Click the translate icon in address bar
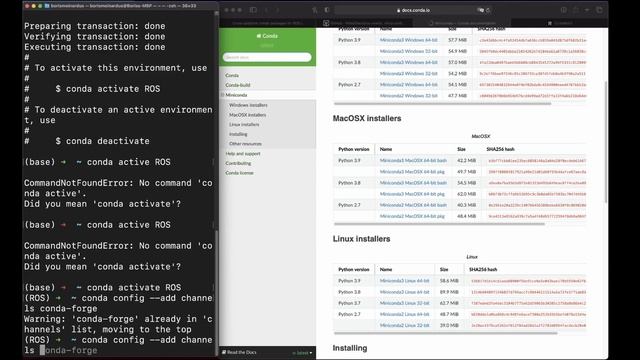640x360 pixels. click(480, 10)
